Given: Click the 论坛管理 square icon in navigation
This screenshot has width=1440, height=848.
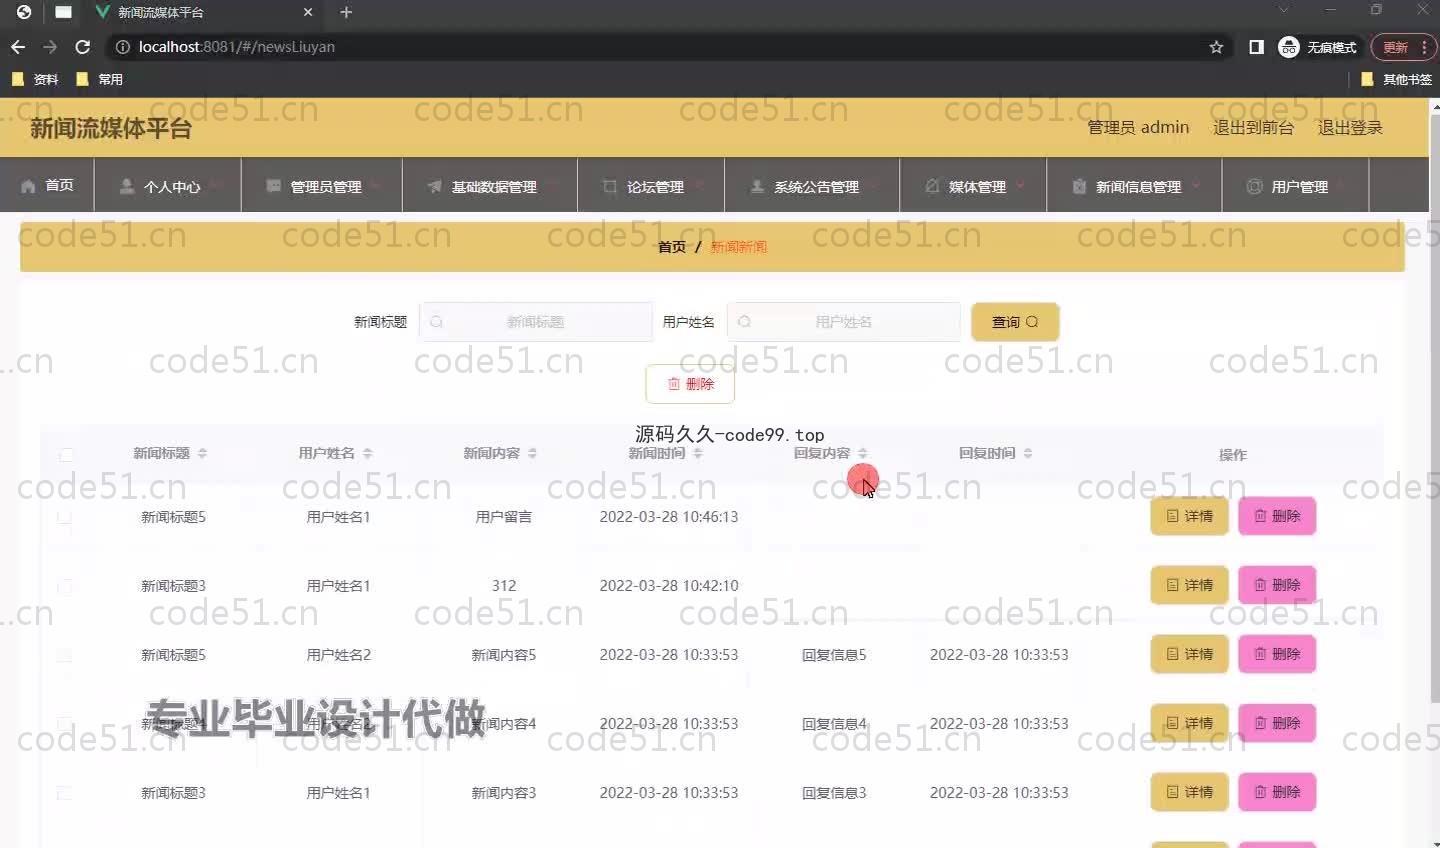Looking at the screenshot, I should [609, 186].
